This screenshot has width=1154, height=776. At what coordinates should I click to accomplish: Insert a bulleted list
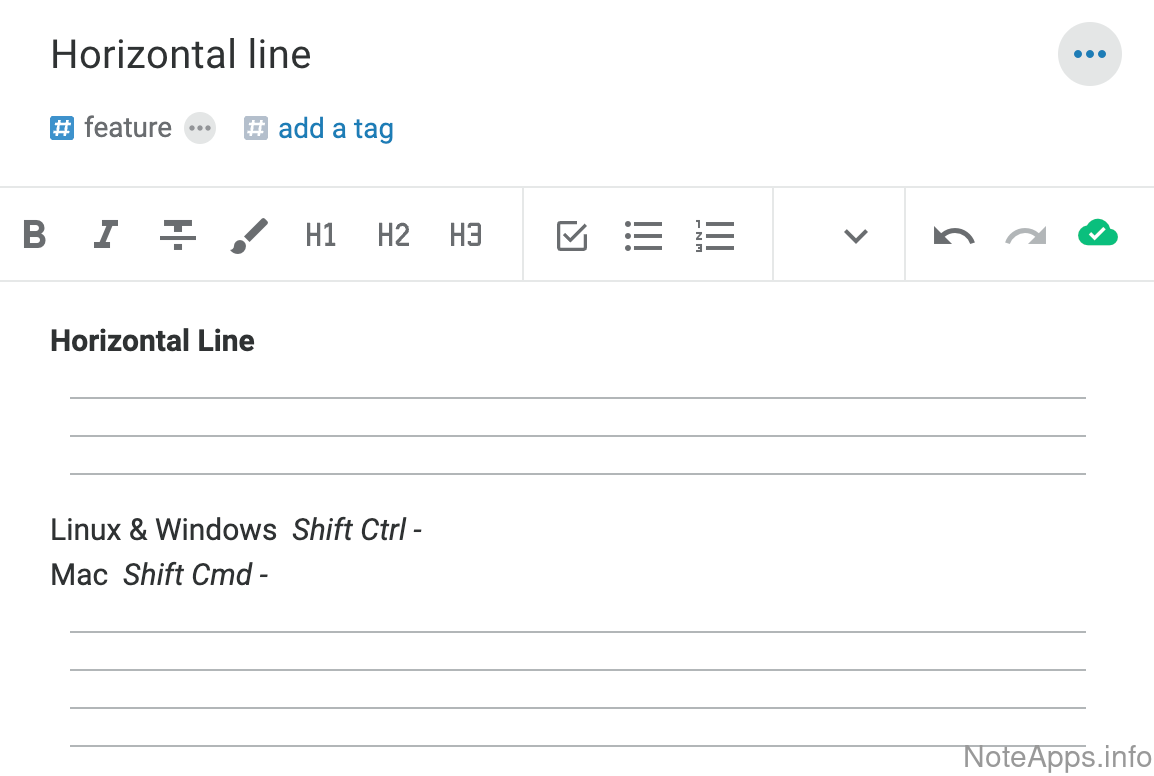(643, 235)
